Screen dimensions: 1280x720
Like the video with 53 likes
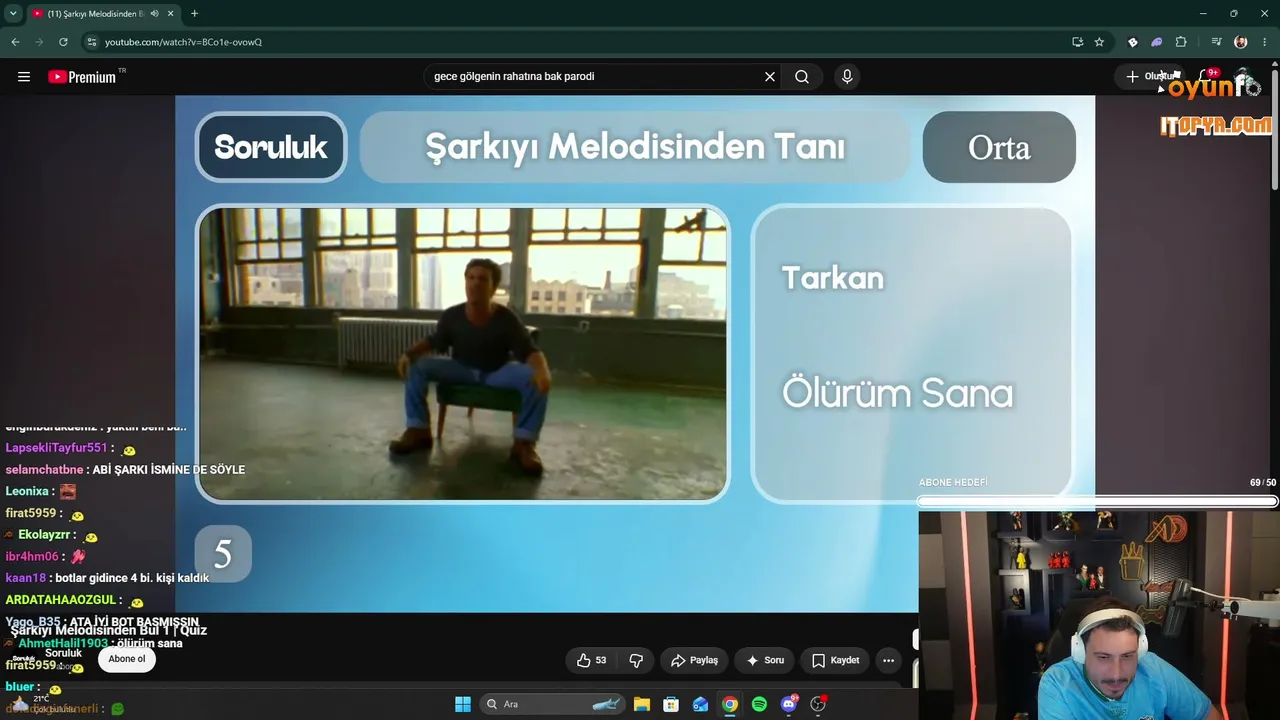click(592, 660)
